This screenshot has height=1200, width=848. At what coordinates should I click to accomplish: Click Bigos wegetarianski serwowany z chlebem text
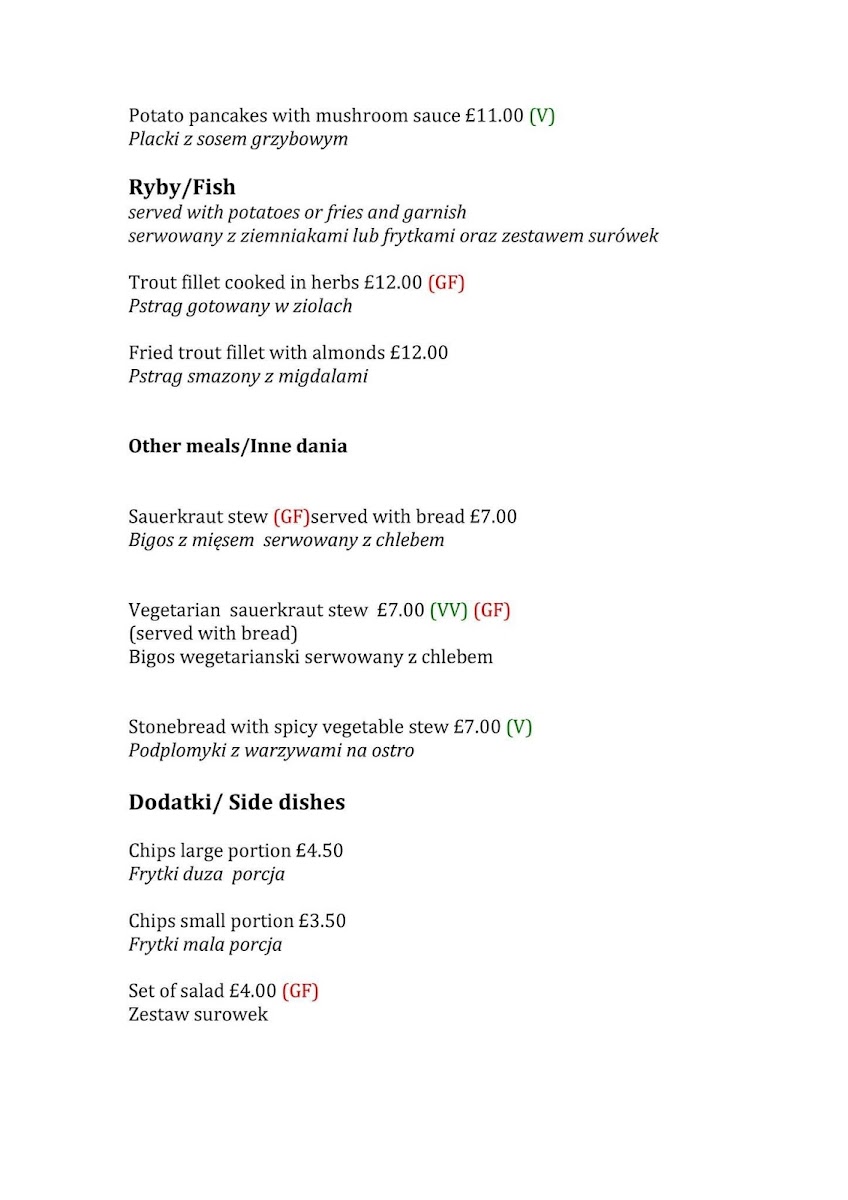(310, 658)
